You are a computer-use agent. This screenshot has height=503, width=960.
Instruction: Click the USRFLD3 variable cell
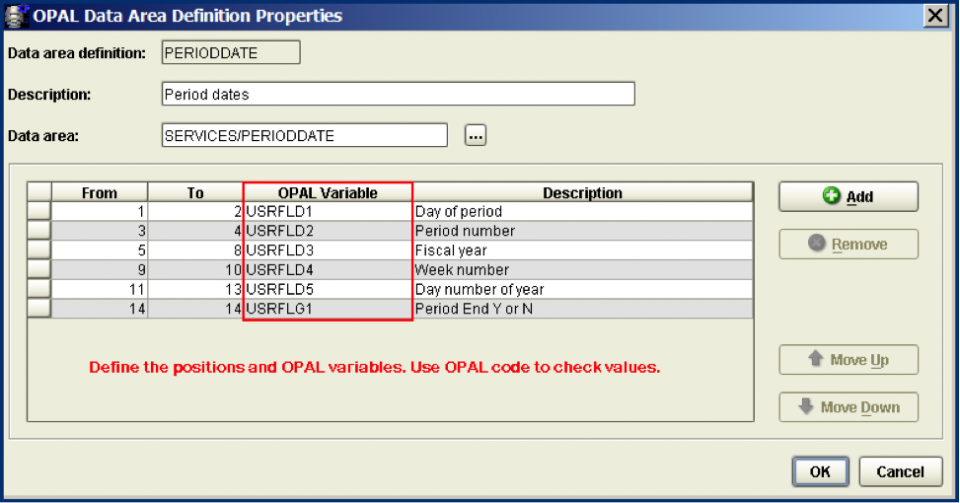[x=328, y=250]
